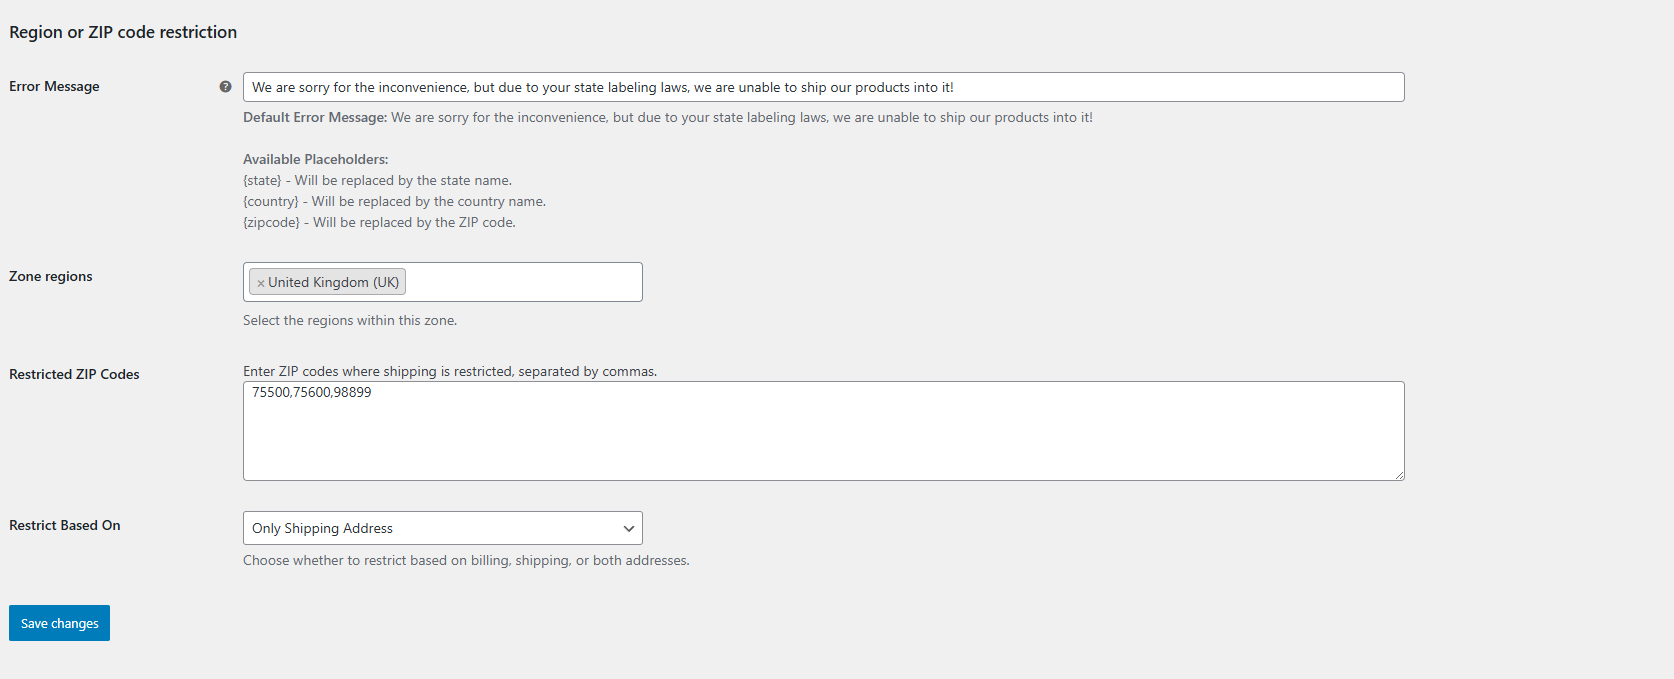Click inside the Error Message text field

tap(824, 87)
